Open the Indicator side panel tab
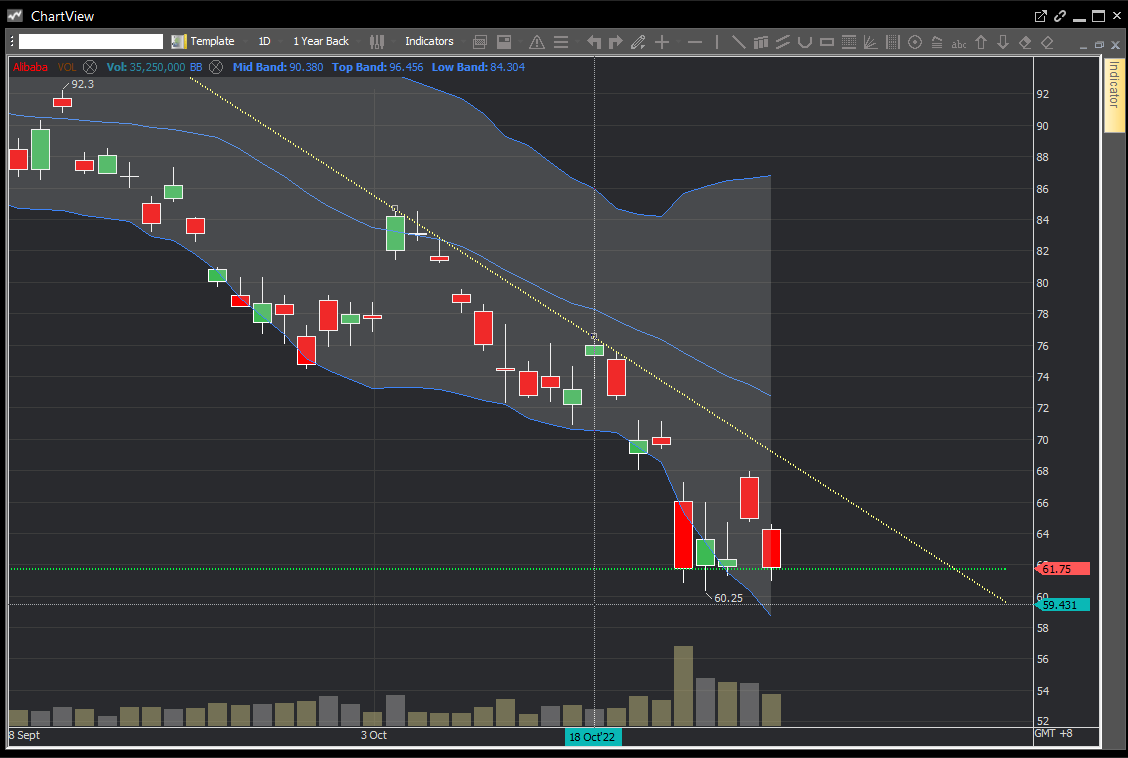This screenshot has width=1128, height=758. 1113,90
